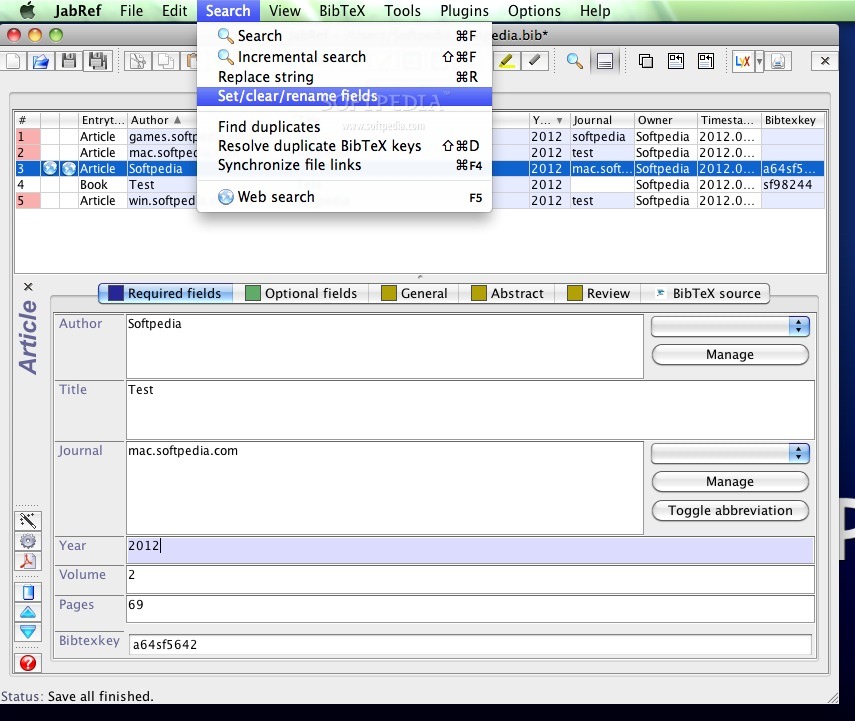This screenshot has width=855, height=721.
Task: Open the BibTeX menu in the menu bar
Action: click(x=342, y=10)
